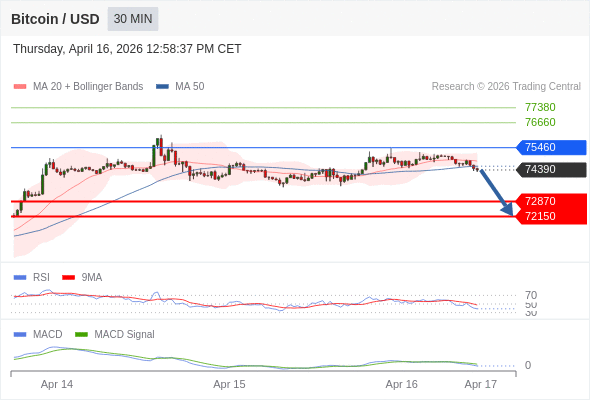This screenshot has width=590, height=400.
Task: Click the RSI blue legend swatch
Action: (x=20, y=278)
